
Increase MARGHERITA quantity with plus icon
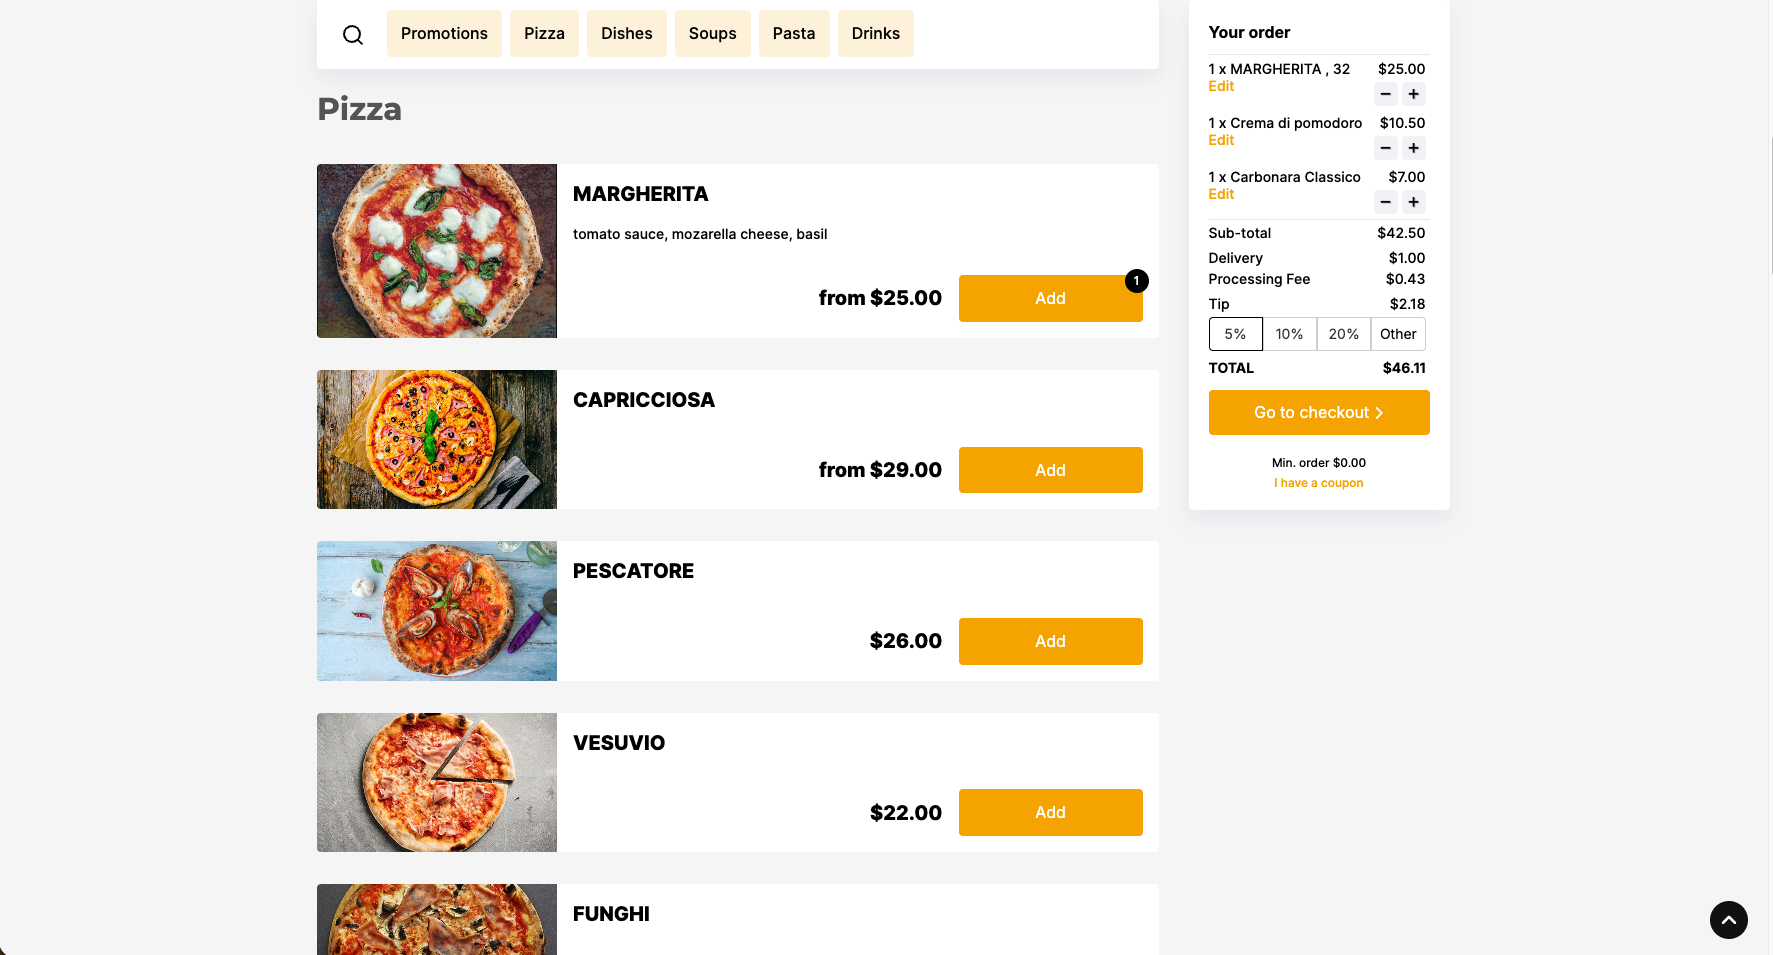click(1413, 95)
